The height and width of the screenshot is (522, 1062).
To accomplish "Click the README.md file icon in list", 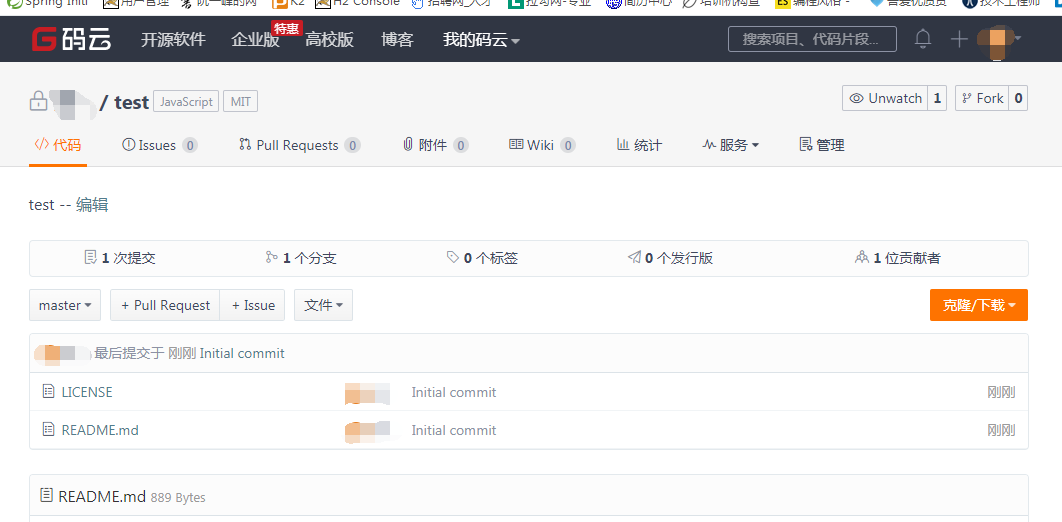I will [48, 430].
